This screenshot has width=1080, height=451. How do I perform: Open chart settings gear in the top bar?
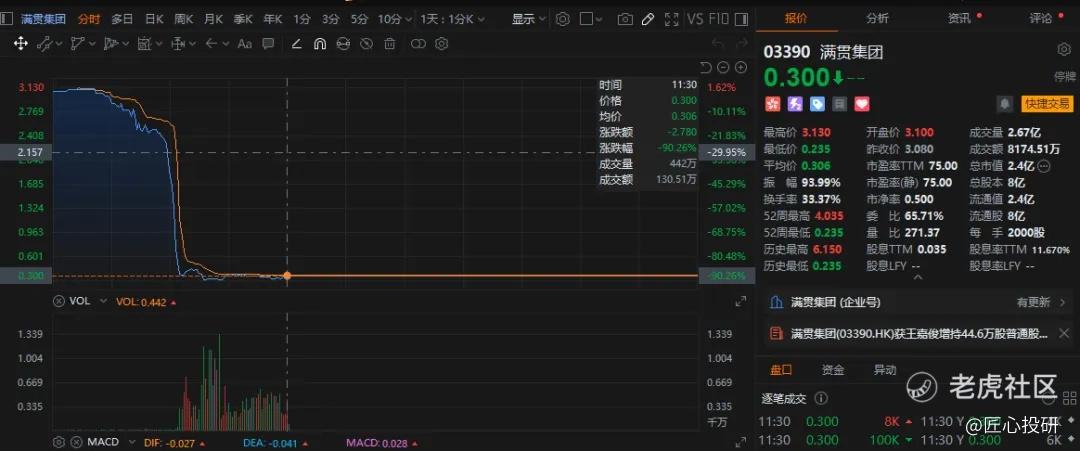(563, 19)
